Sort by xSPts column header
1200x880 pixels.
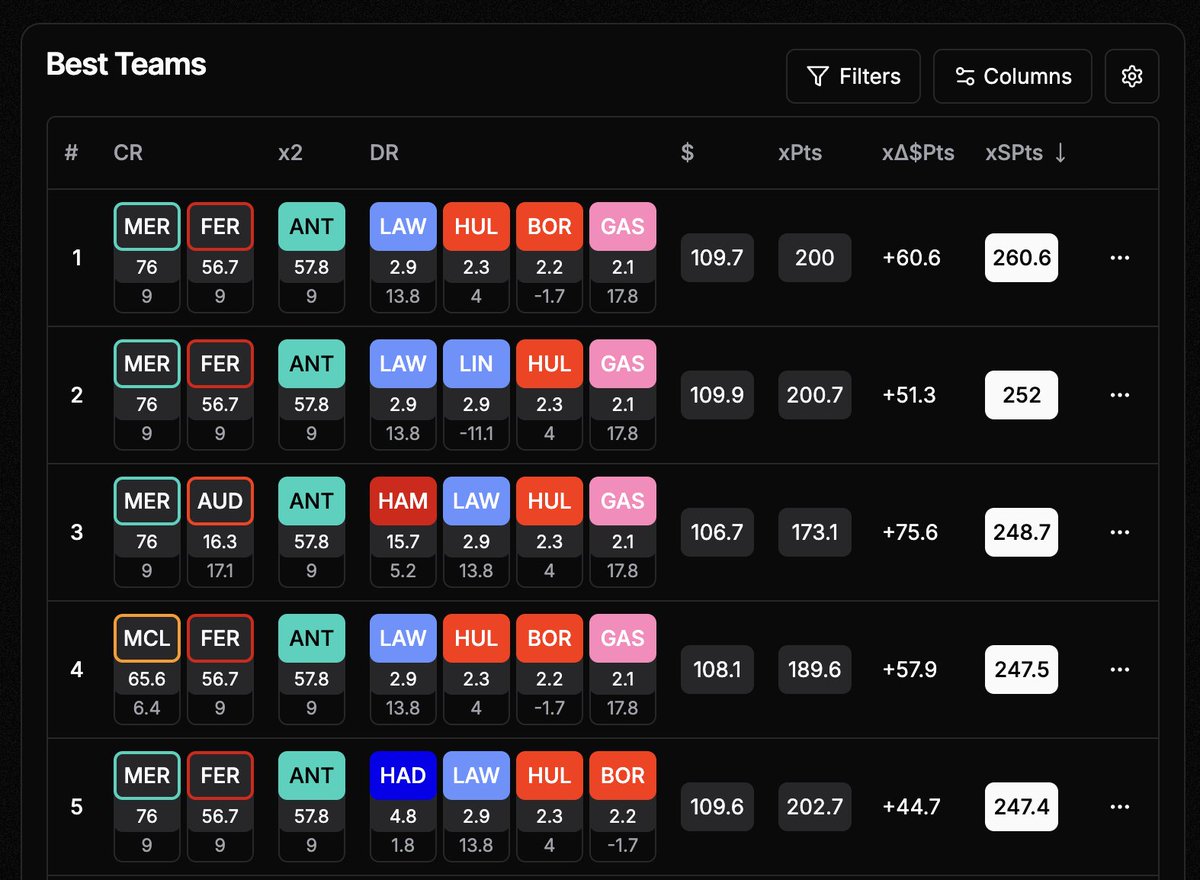pos(1026,153)
